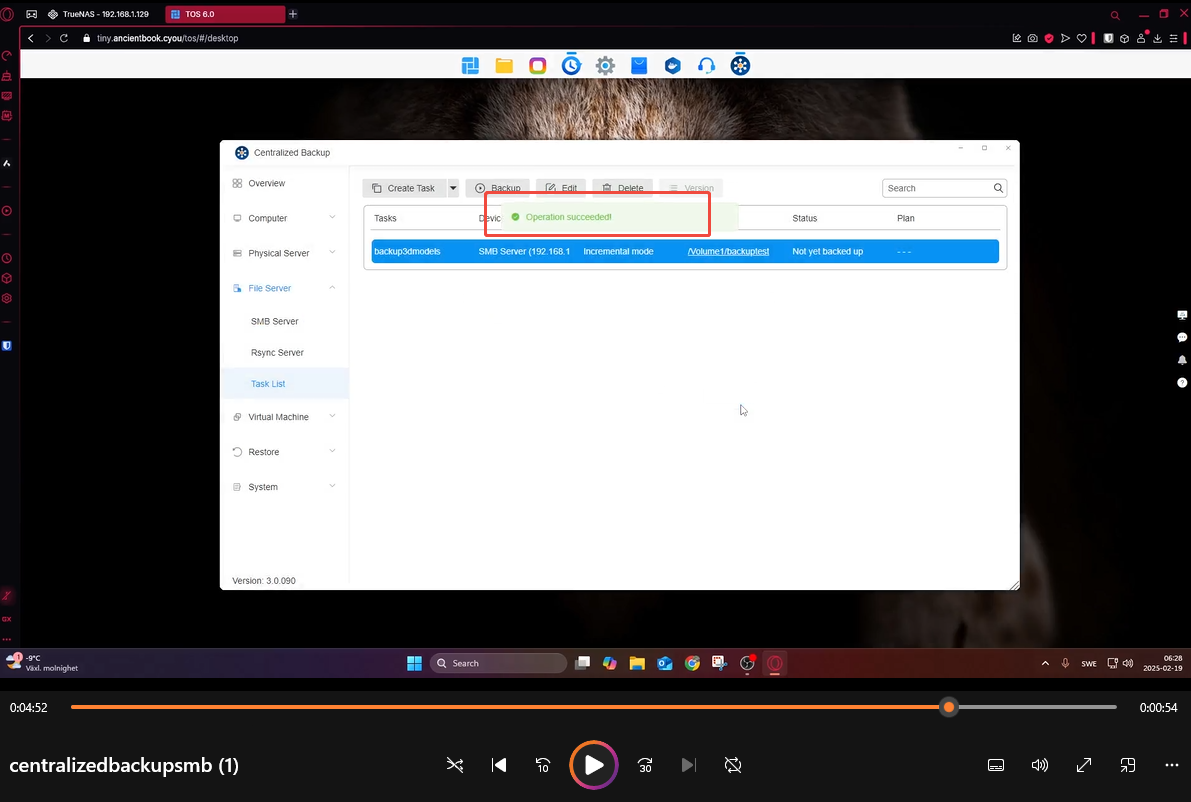
Task: Toggle subtitles in the media player
Action: tap(996, 765)
